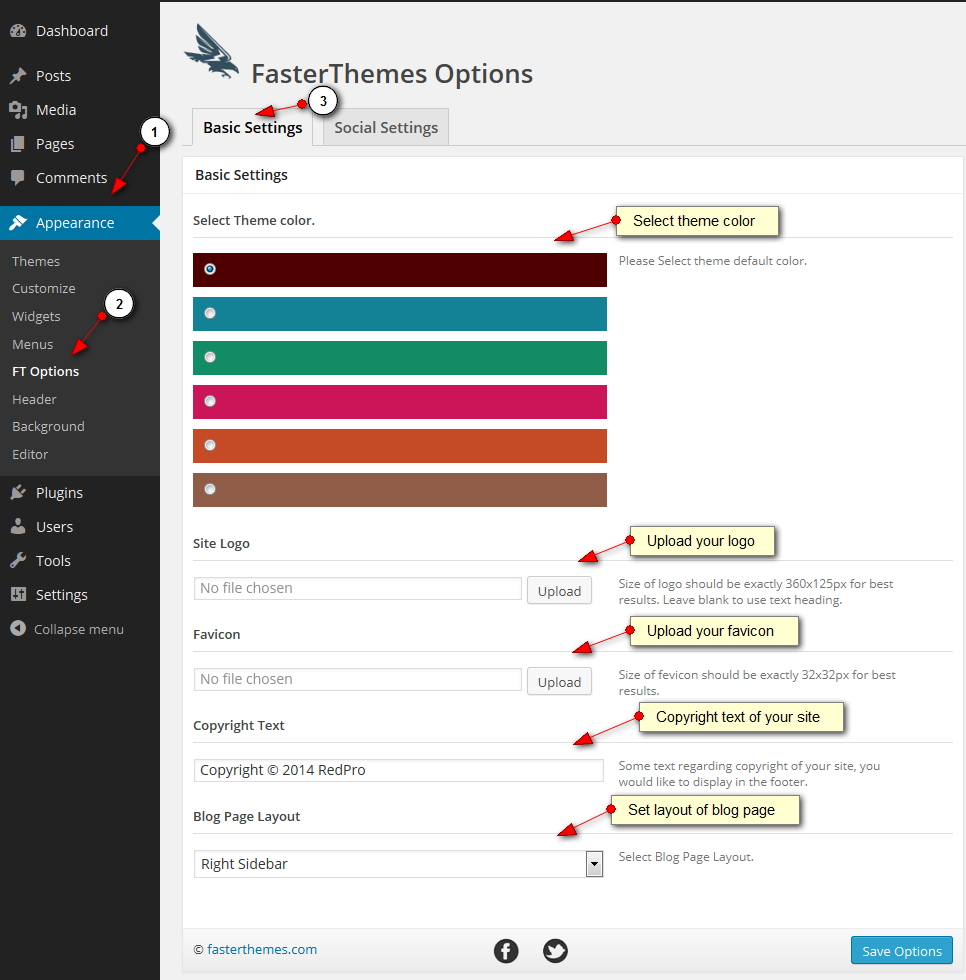Visit the fasterthemes.com footer link

(x=262, y=949)
